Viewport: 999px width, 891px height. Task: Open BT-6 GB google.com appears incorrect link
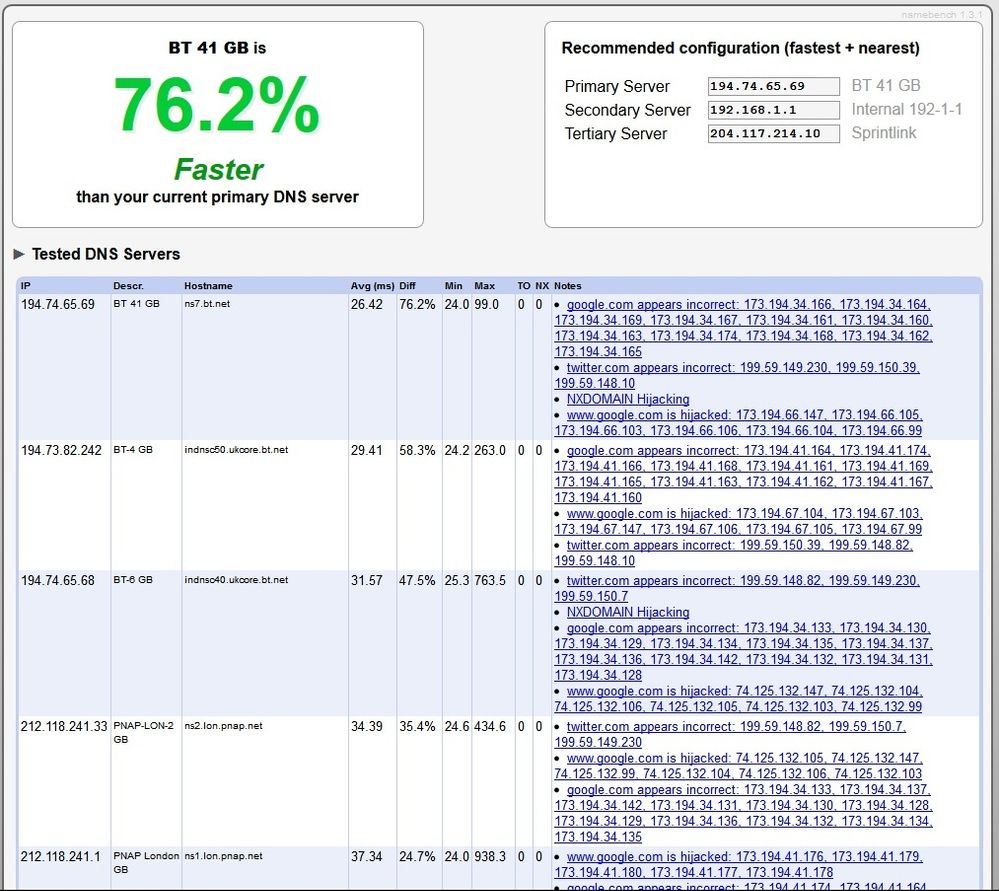point(743,652)
